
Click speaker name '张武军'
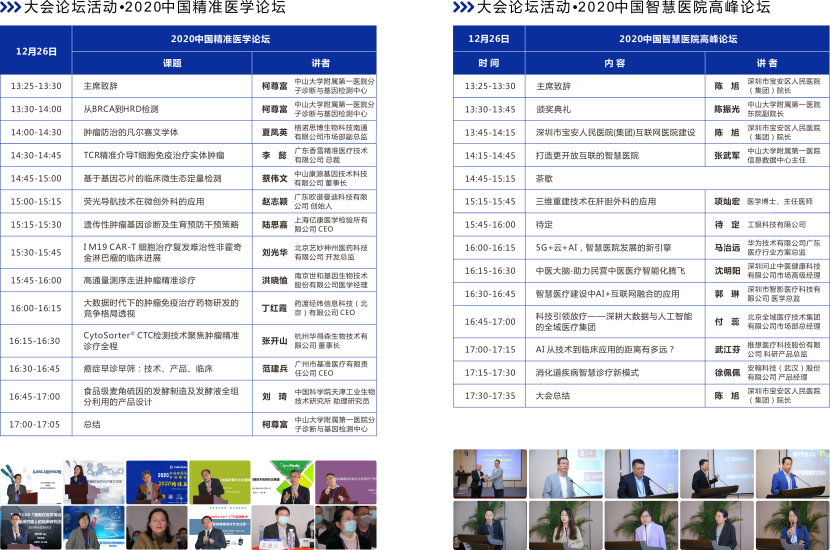[x=727, y=155]
